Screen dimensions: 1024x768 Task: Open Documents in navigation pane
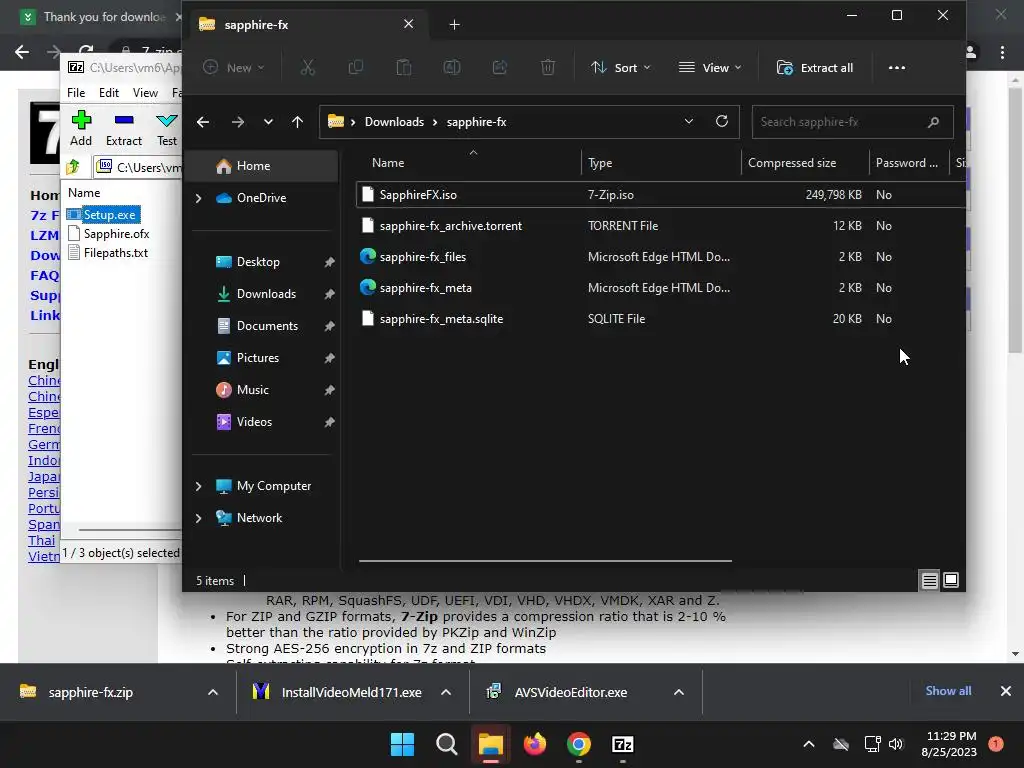267,326
